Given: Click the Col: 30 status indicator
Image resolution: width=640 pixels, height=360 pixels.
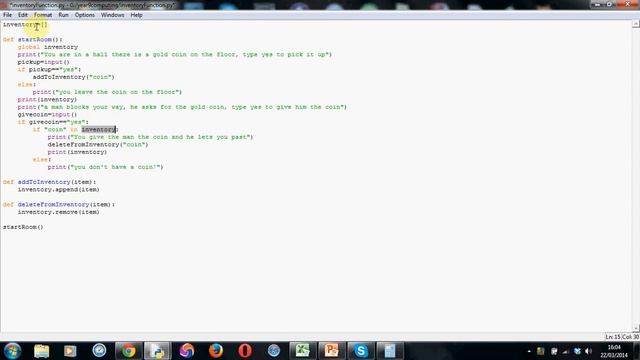Looking at the screenshot, I should [631, 337].
